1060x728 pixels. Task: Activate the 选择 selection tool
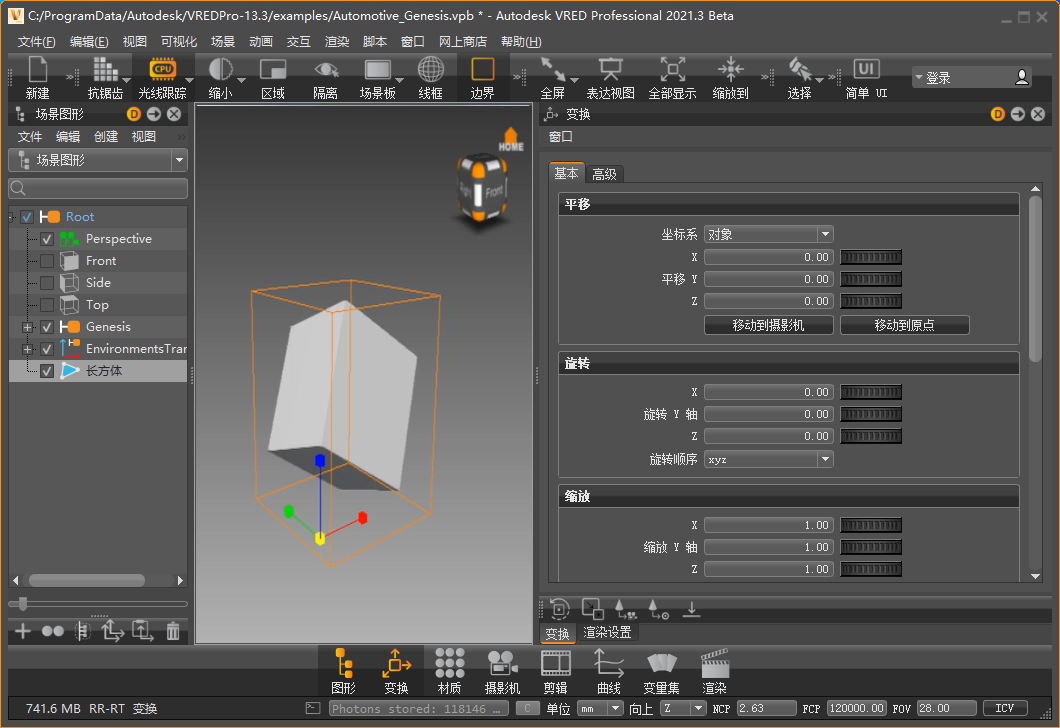tap(800, 78)
